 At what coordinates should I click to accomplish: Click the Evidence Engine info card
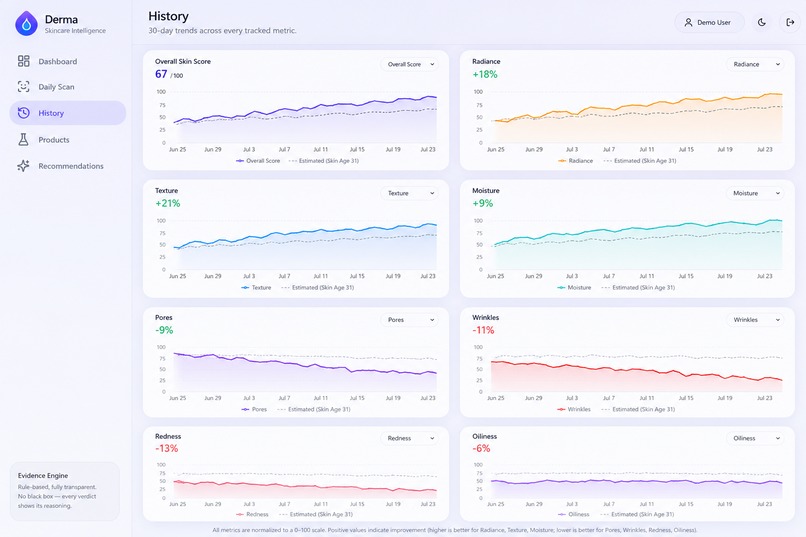65,491
